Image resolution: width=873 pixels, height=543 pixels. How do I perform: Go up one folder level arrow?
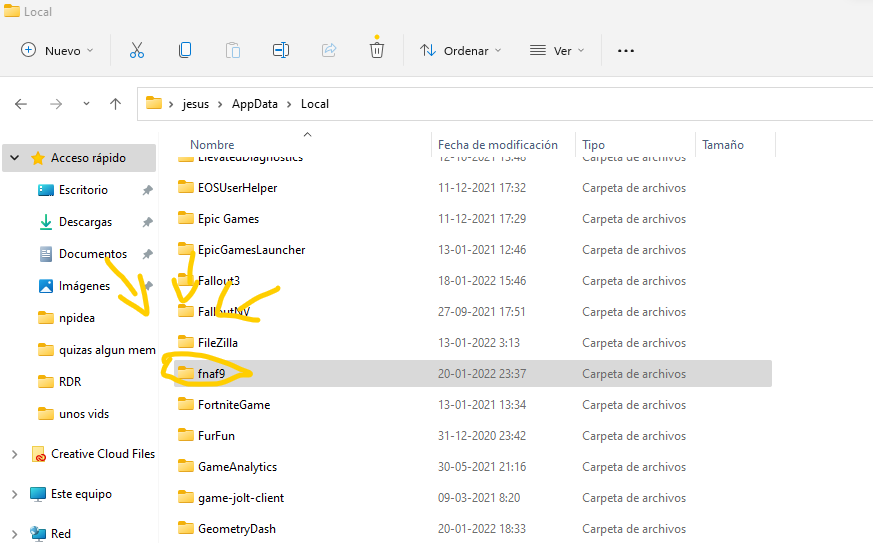click(x=115, y=104)
